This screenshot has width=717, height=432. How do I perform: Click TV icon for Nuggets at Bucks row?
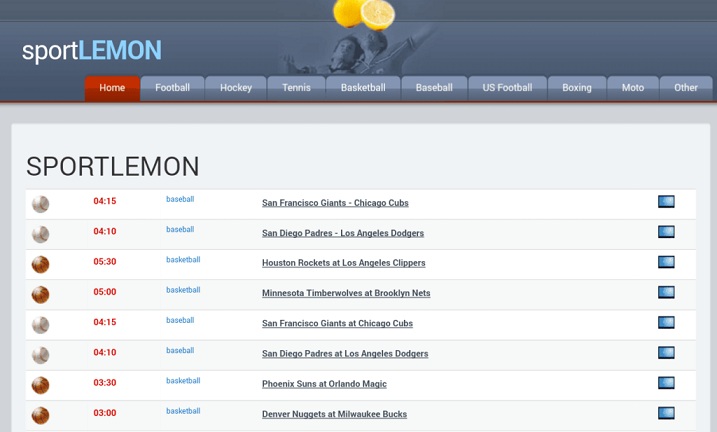[x=666, y=413]
